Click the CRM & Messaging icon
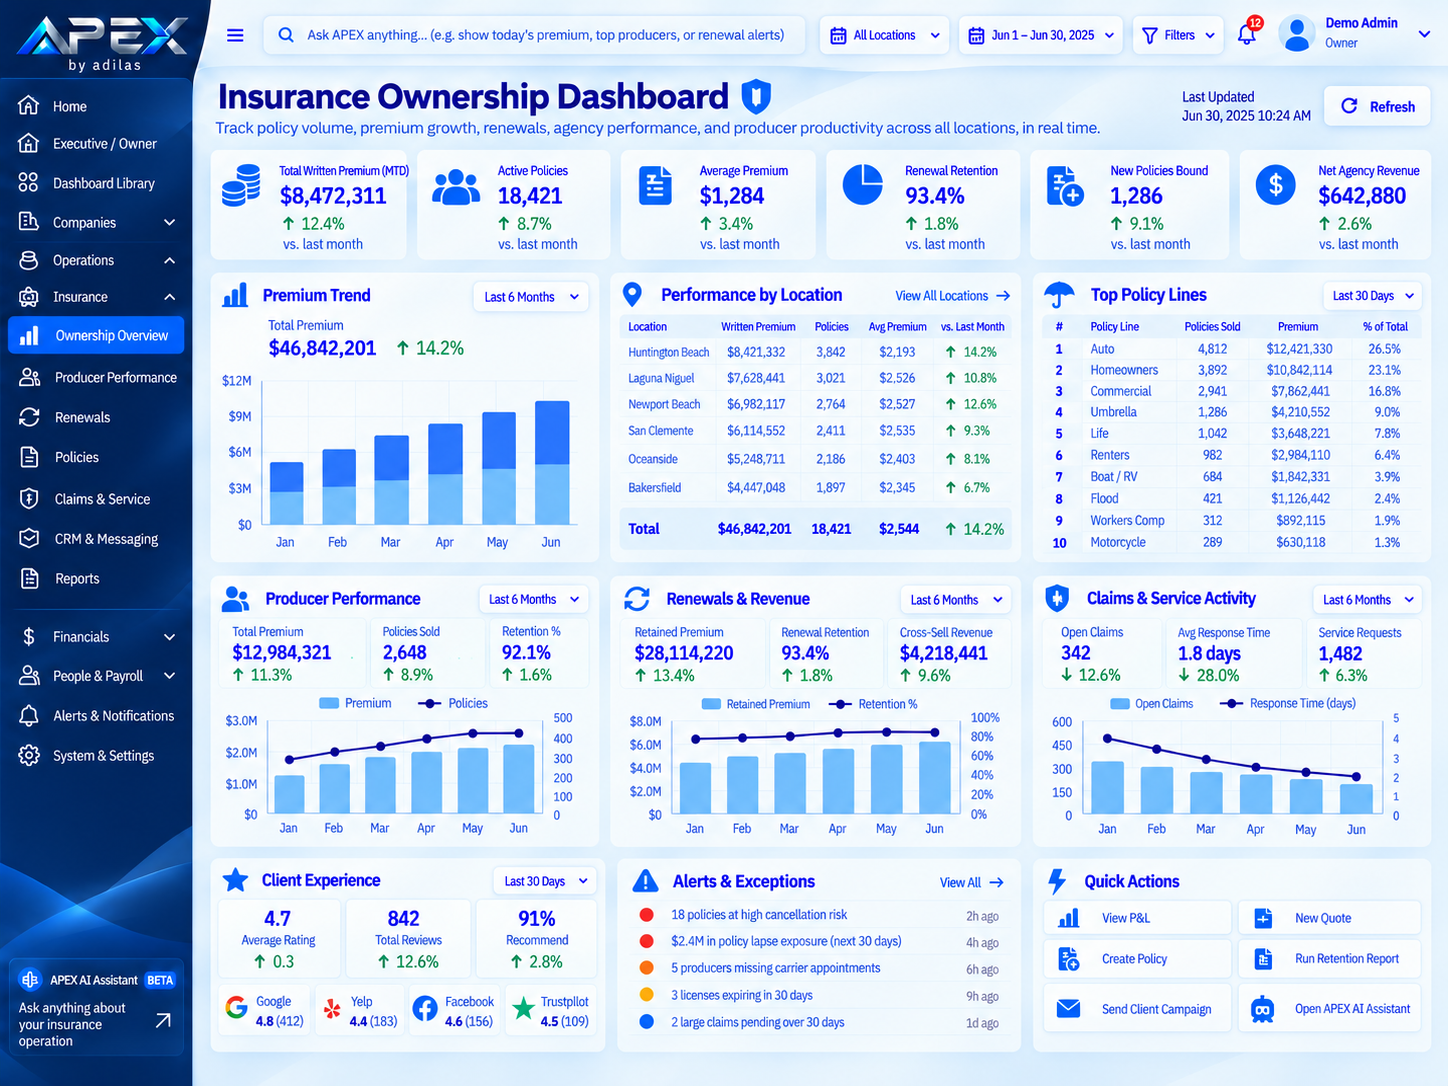 [x=30, y=538]
